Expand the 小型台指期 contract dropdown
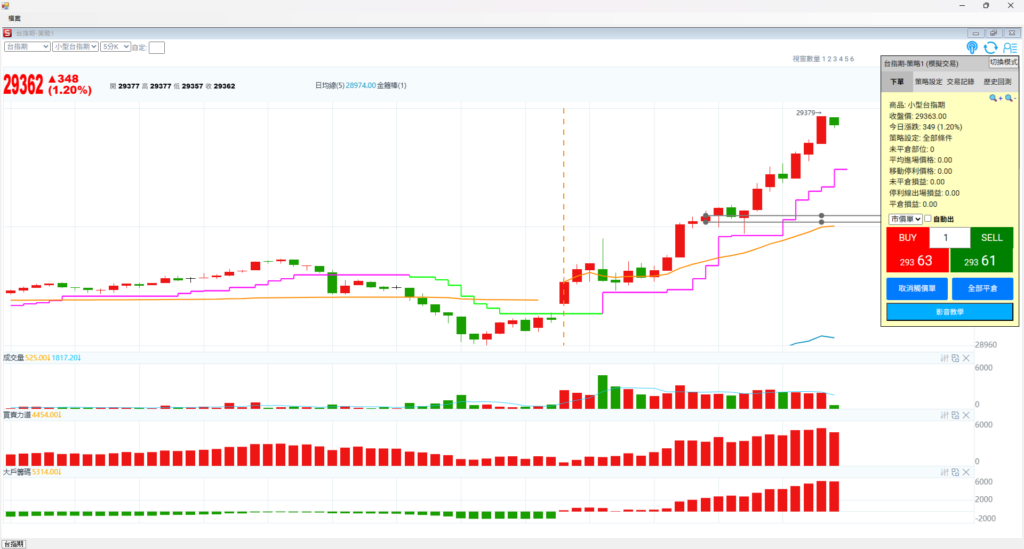 [x=76, y=47]
